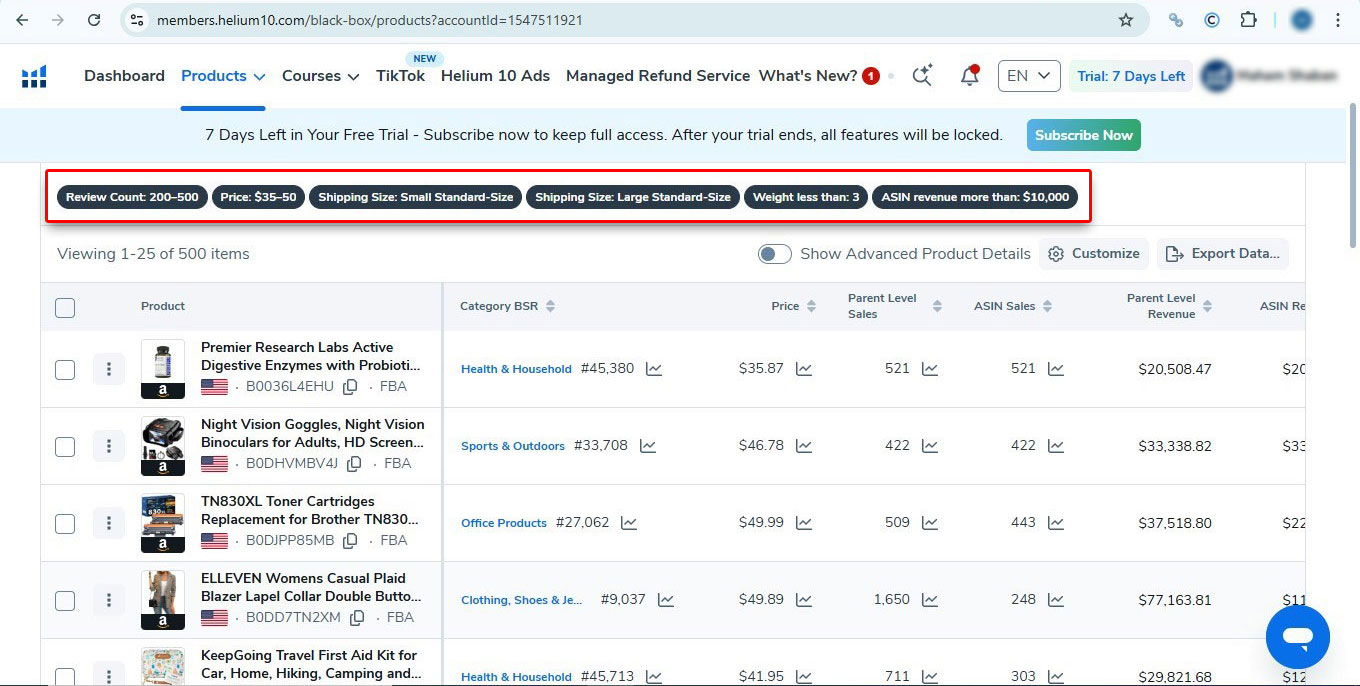Select TN830XL Toner Cartridges checkbox
The height and width of the screenshot is (686, 1360).
[65, 523]
